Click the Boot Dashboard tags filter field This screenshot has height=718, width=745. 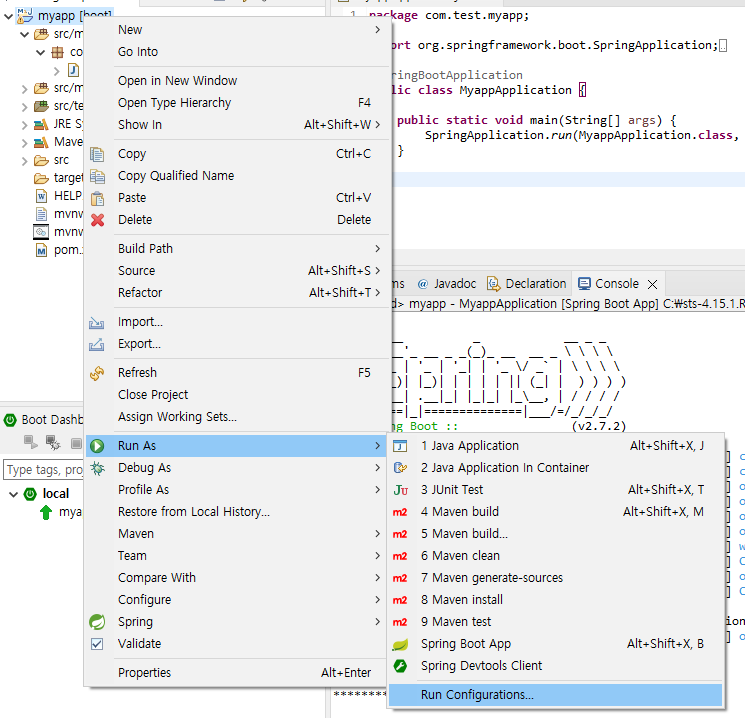coord(43,470)
